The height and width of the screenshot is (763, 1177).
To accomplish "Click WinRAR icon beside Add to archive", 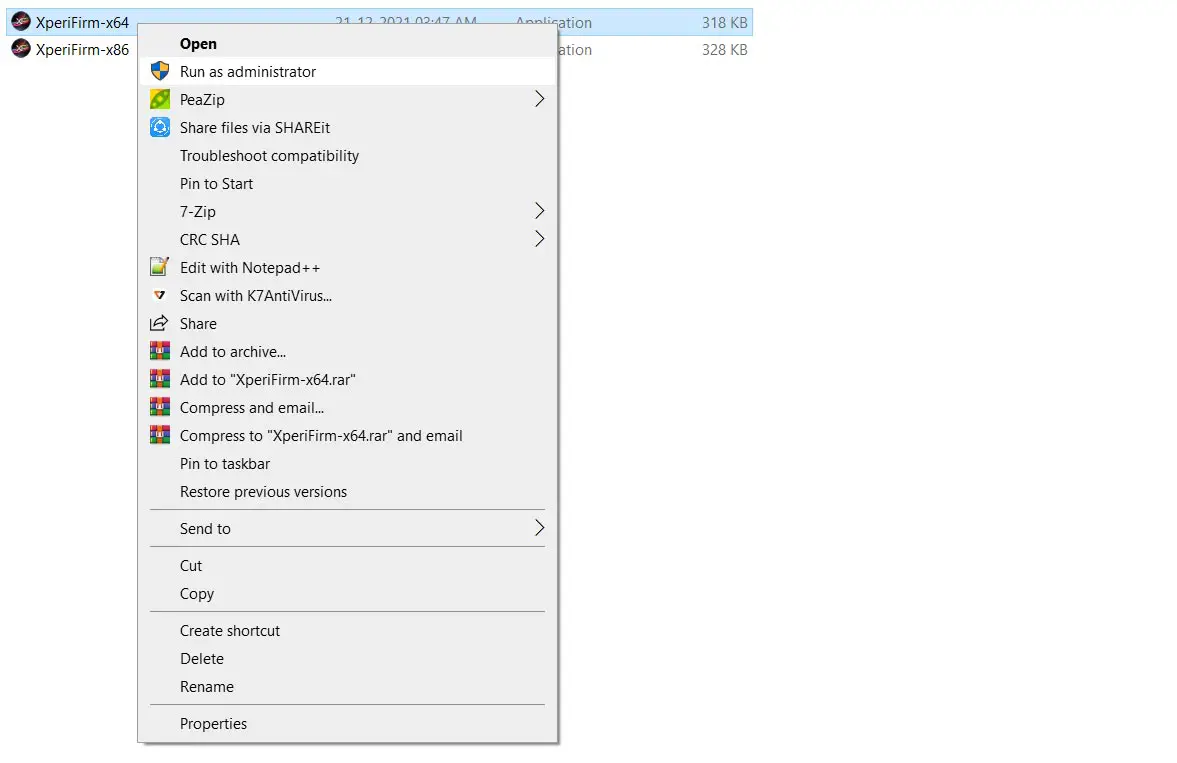I will coord(160,351).
